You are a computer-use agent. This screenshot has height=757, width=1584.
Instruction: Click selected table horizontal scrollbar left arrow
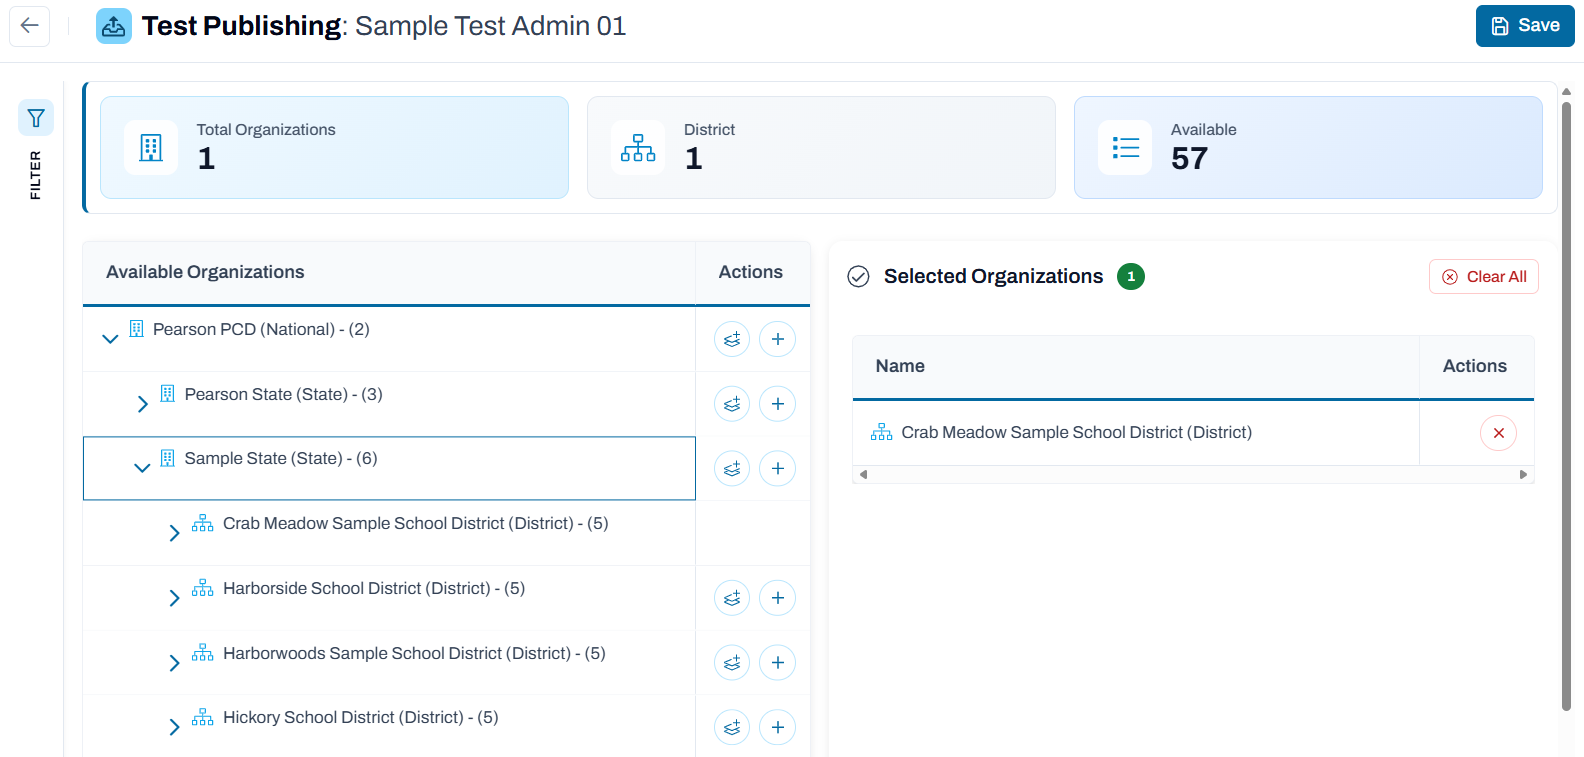coord(863,475)
